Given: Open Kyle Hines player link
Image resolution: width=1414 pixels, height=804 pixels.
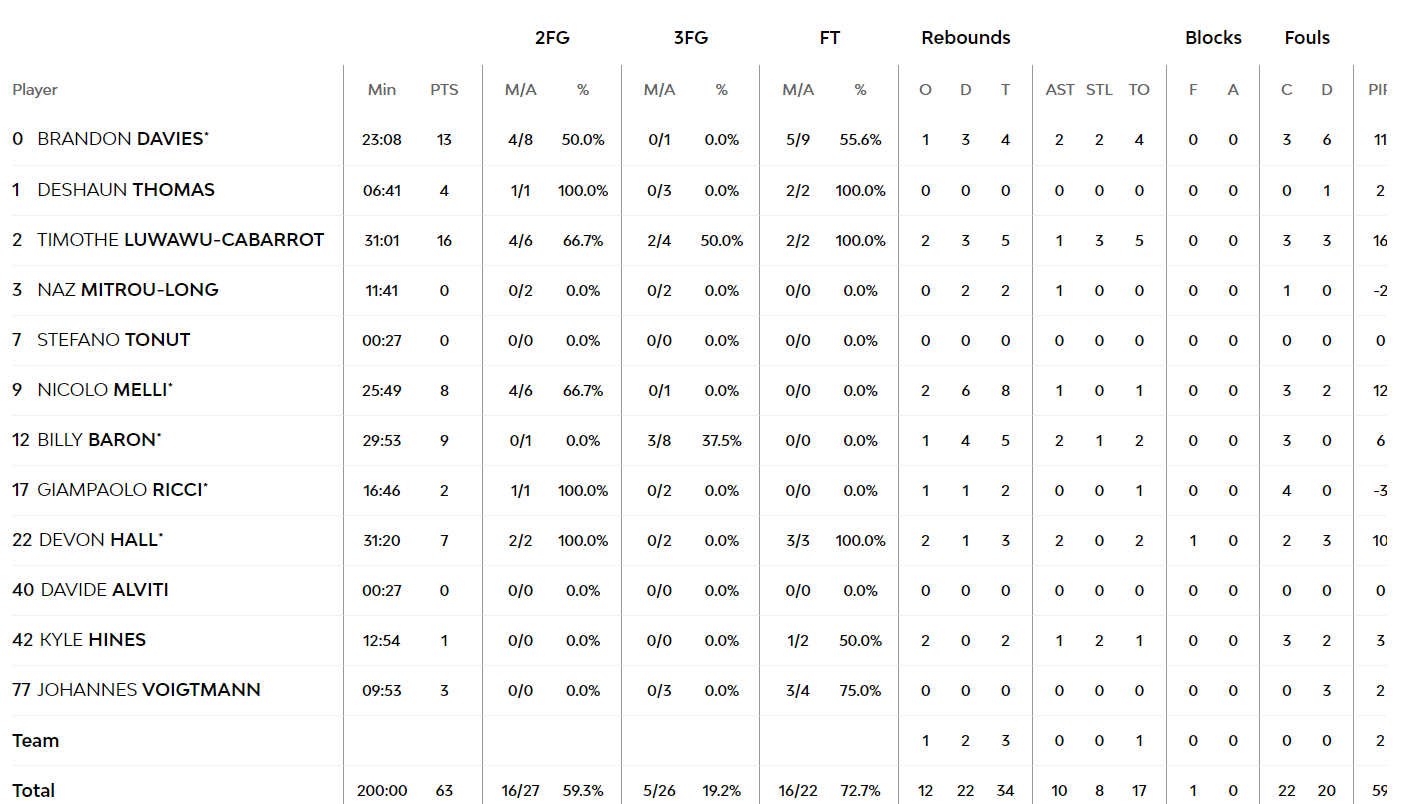Looking at the screenshot, I should pos(92,639).
